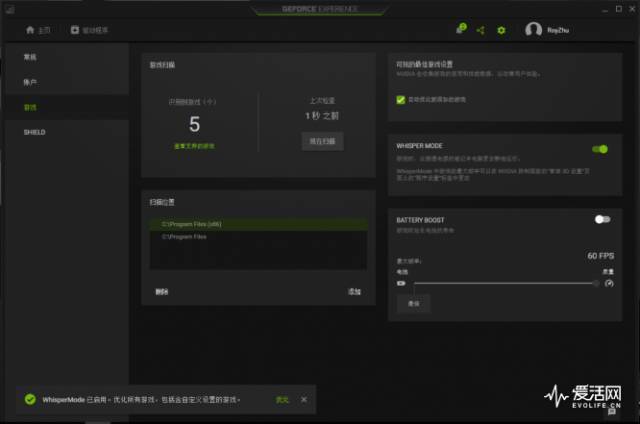Enable the Battery Boost toggle
The height and width of the screenshot is (424, 640).
[x=601, y=219]
